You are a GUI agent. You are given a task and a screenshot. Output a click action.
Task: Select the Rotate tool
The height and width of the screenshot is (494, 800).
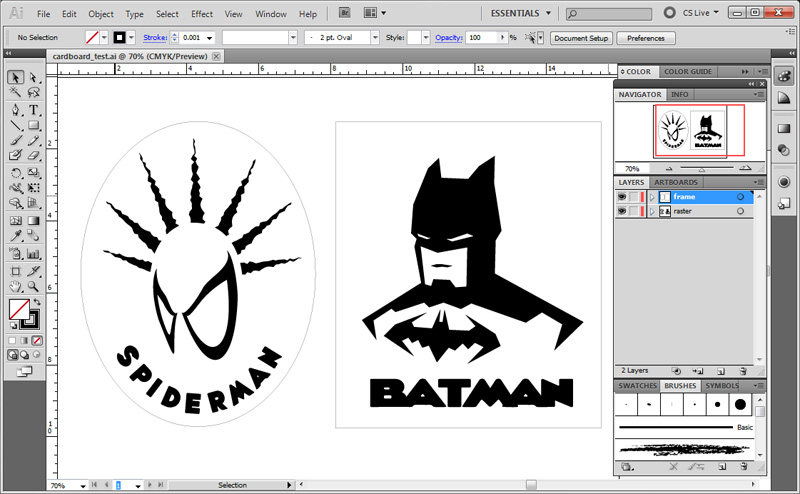[15, 173]
